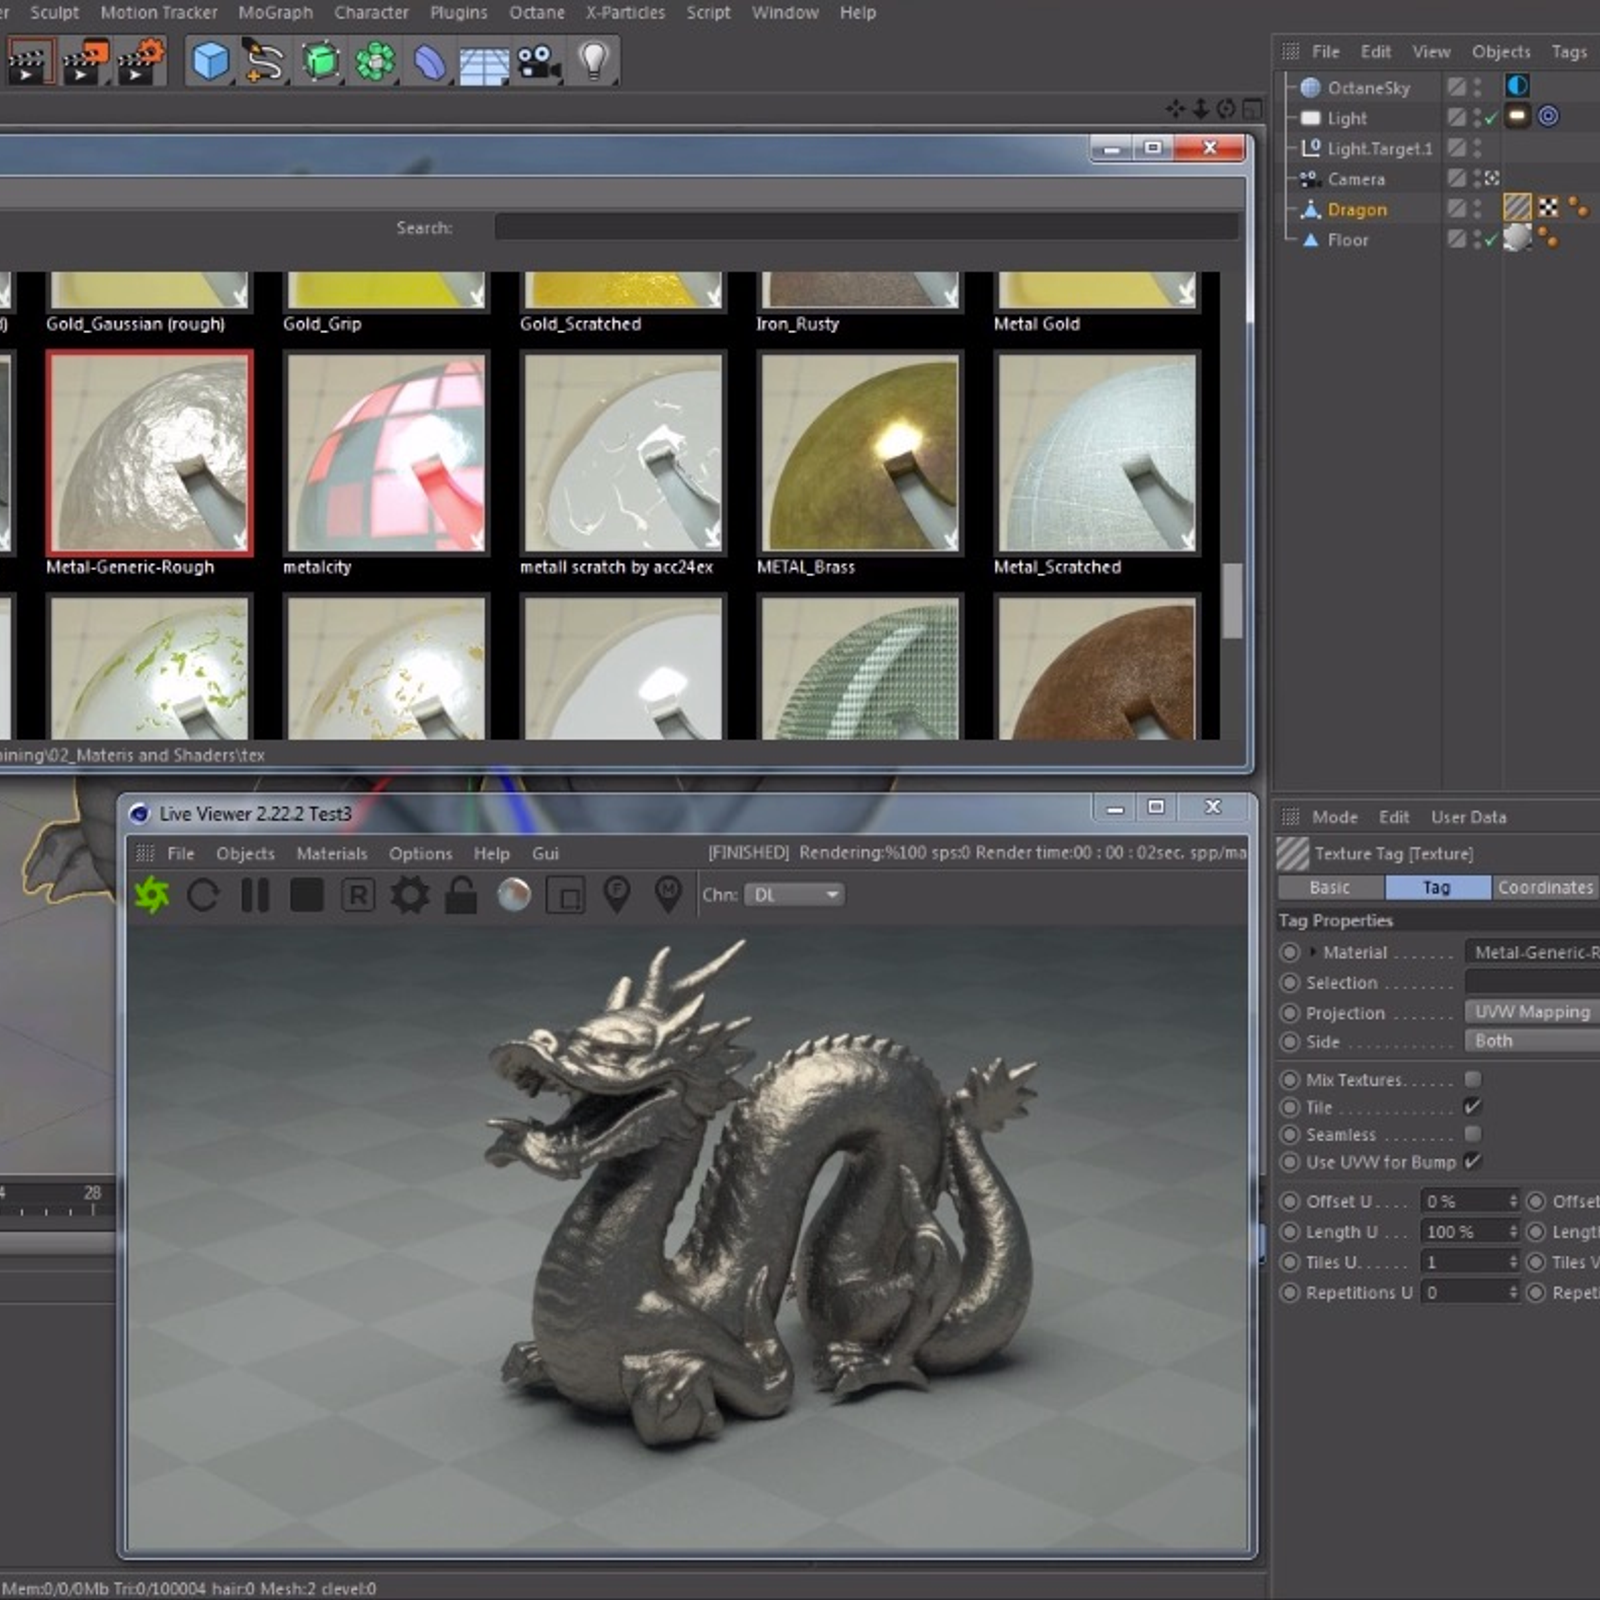Viewport: 1600px width, 1600px height.
Task: Click the Live Viewer film region icon
Action: pyautogui.click(x=565, y=895)
